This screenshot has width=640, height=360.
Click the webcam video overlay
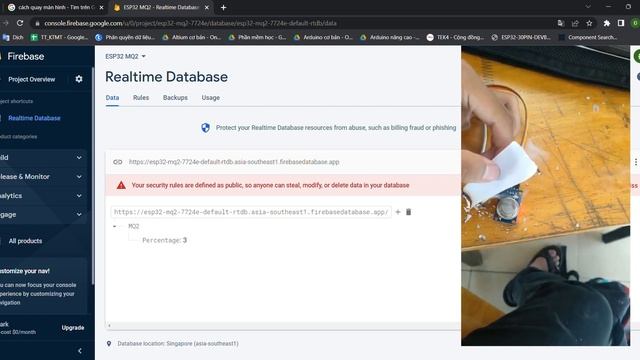point(546,196)
